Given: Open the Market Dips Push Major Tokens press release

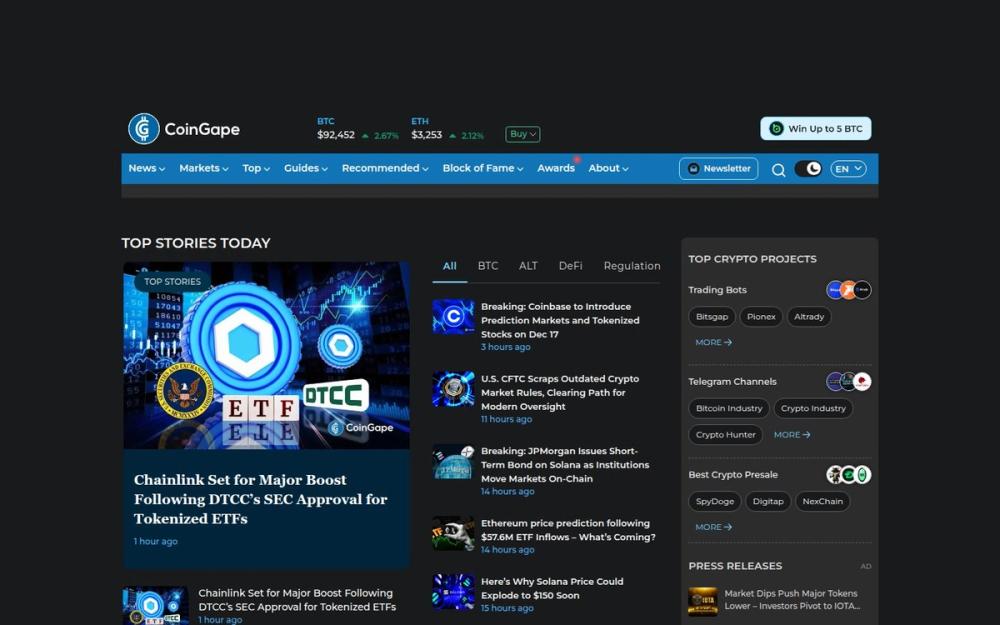Looking at the screenshot, I should click(x=792, y=599).
